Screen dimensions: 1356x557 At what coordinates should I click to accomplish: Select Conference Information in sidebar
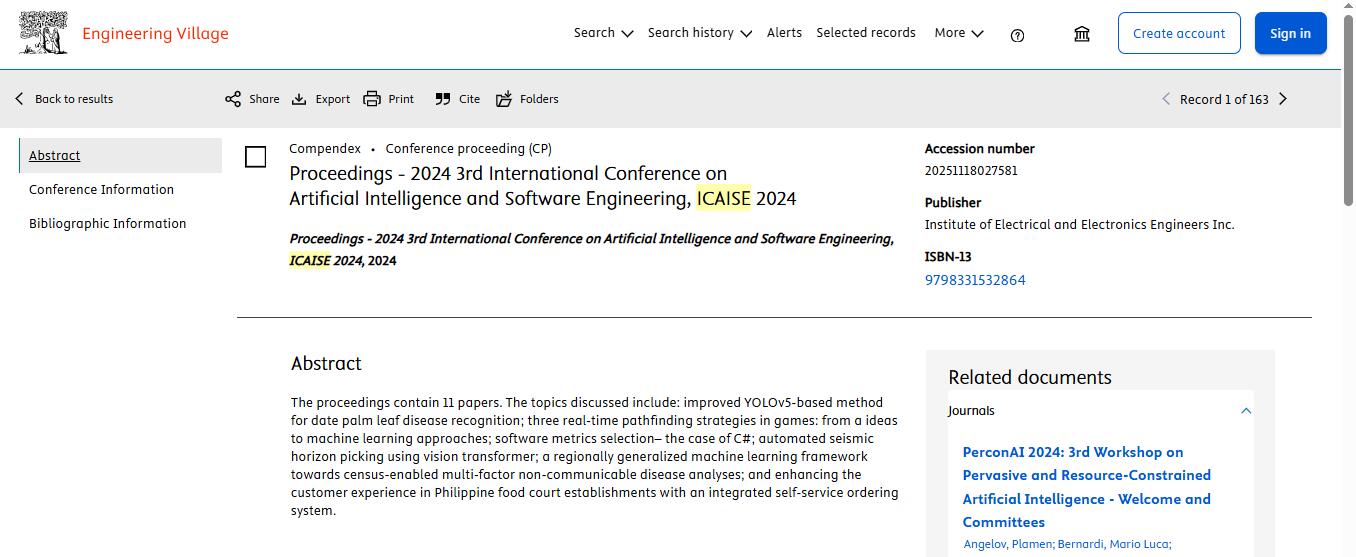(x=101, y=190)
